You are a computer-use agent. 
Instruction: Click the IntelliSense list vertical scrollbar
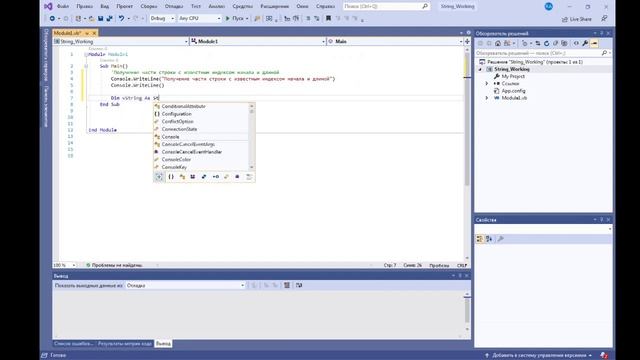point(251,137)
